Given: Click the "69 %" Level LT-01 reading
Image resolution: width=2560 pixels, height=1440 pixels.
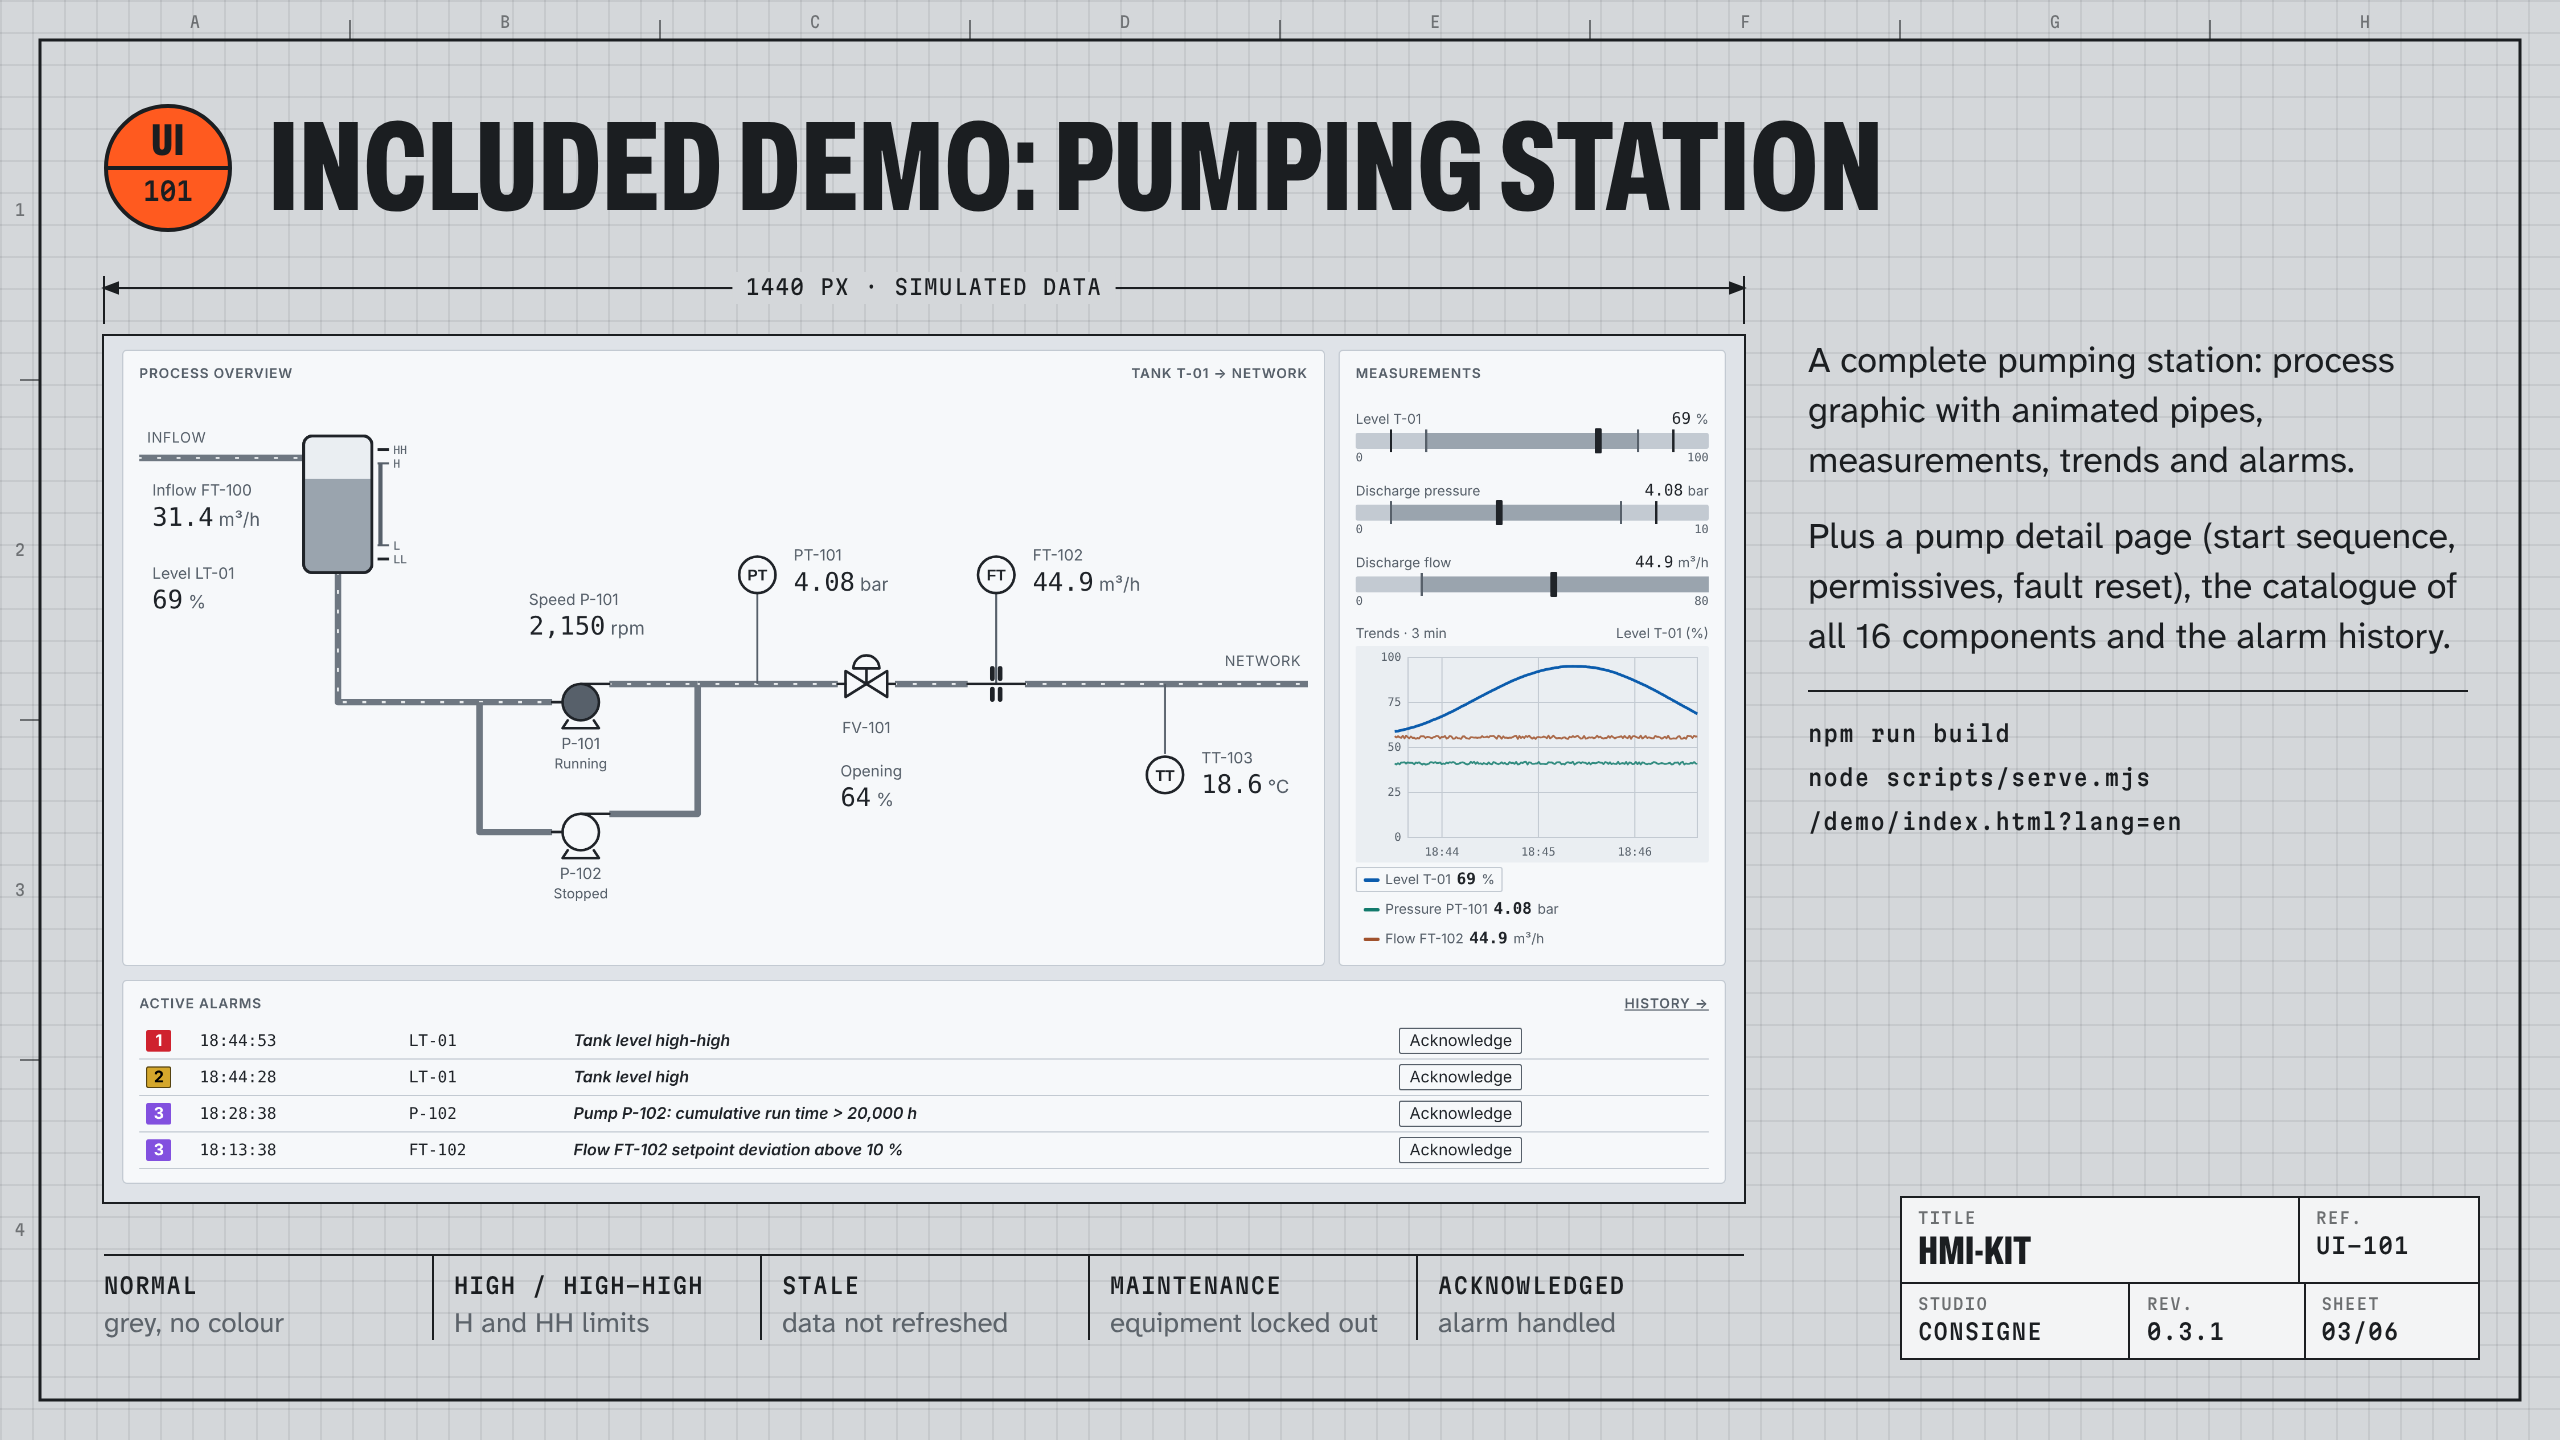Looking at the screenshot, I should 178,600.
